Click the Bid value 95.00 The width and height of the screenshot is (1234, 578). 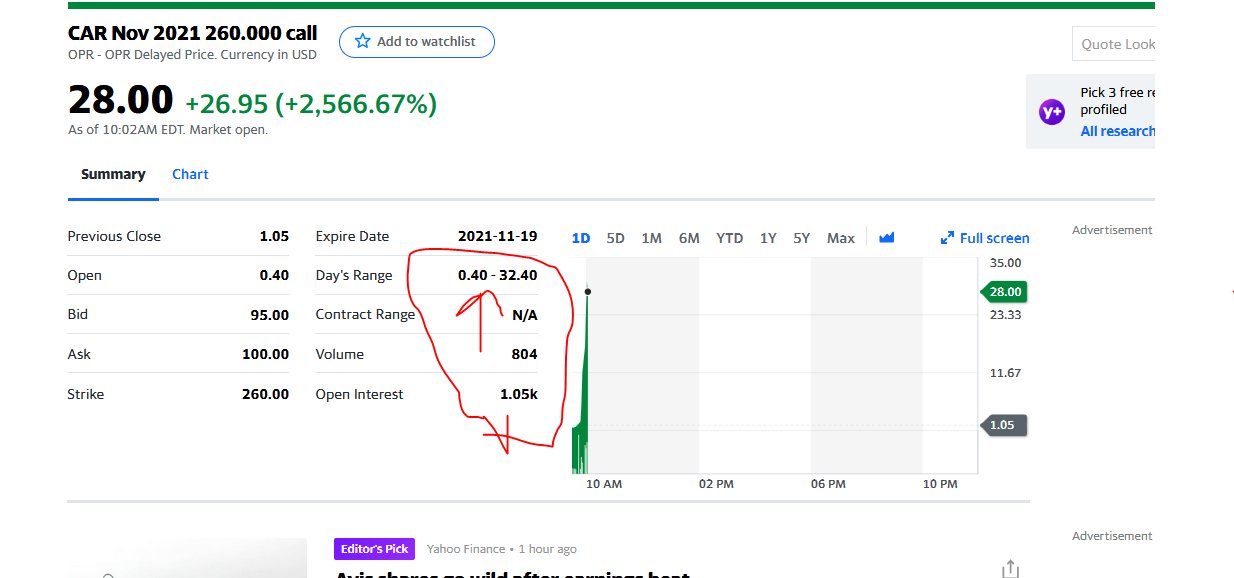pyautogui.click(x=270, y=315)
